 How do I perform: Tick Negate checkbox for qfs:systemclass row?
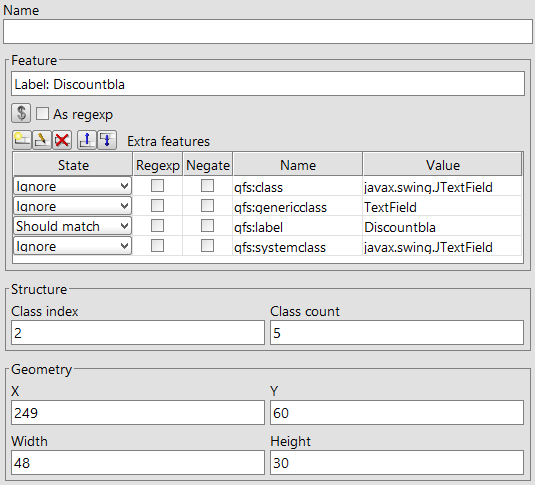pos(207,246)
